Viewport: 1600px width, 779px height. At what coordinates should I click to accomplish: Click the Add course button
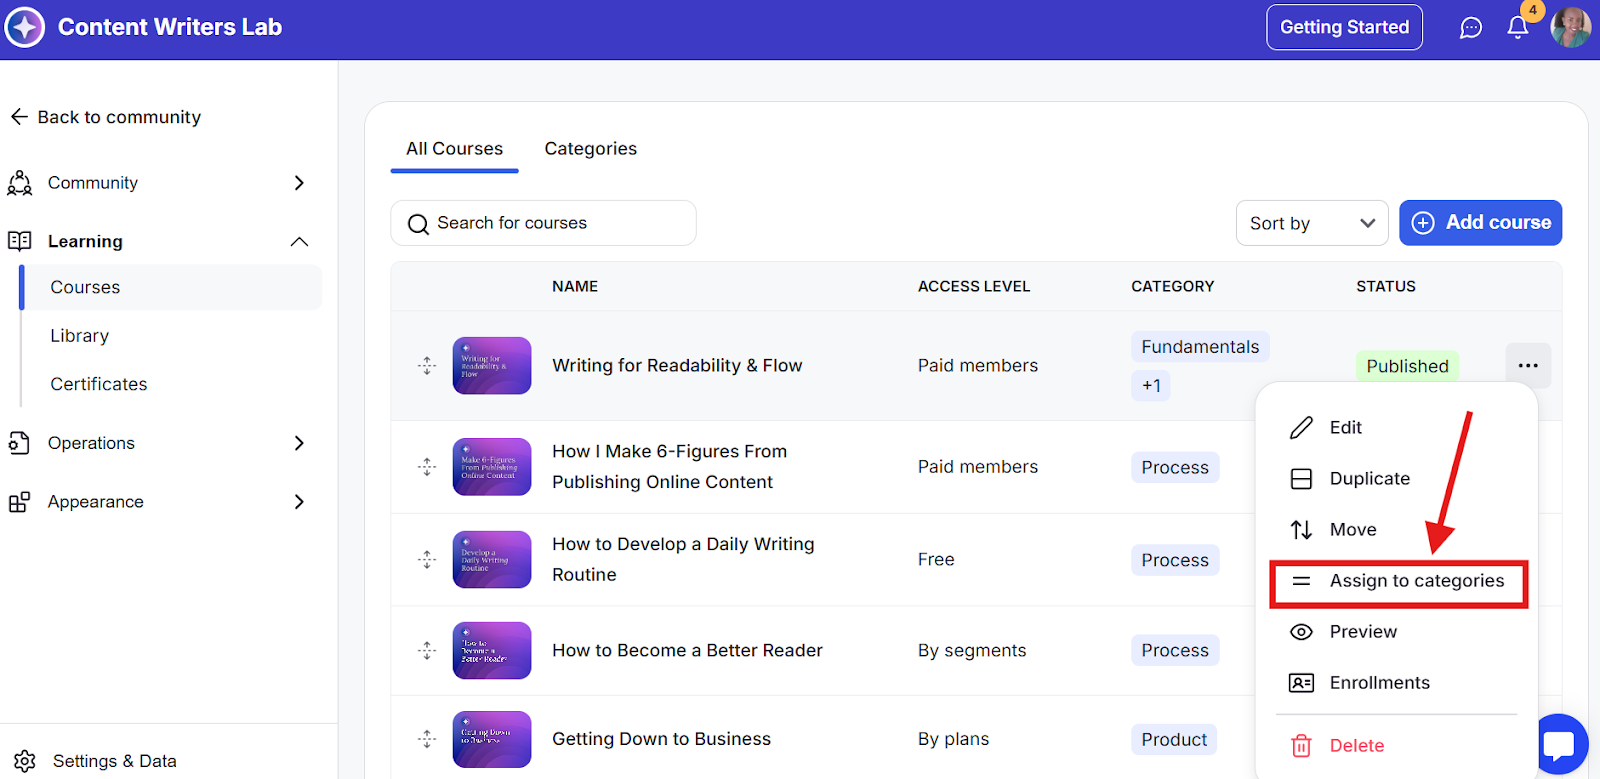(1480, 223)
